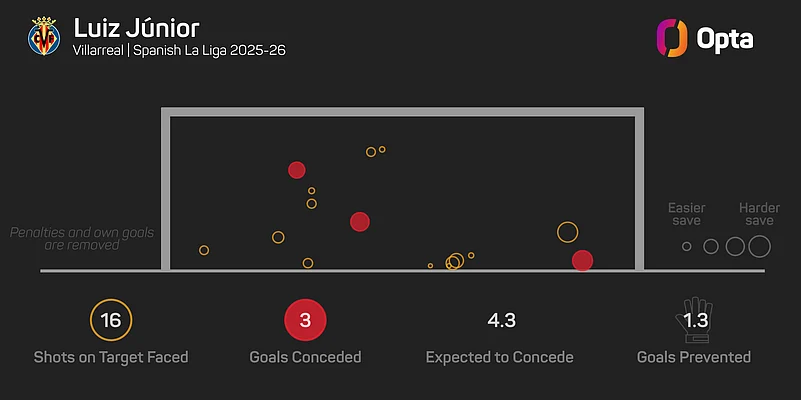Click the large yellow shot circle near the right post
The image size is (801, 400).
pos(567,233)
